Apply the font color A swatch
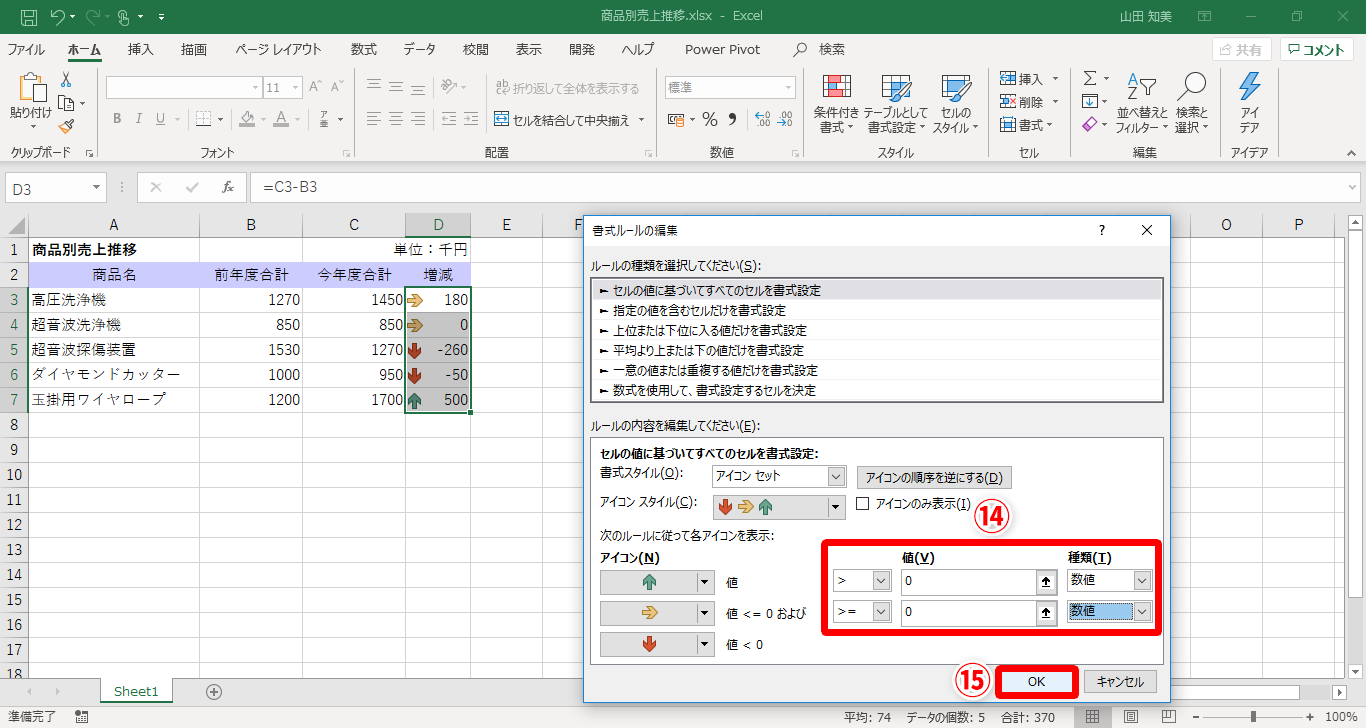1366x728 pixels. [281, 119]
